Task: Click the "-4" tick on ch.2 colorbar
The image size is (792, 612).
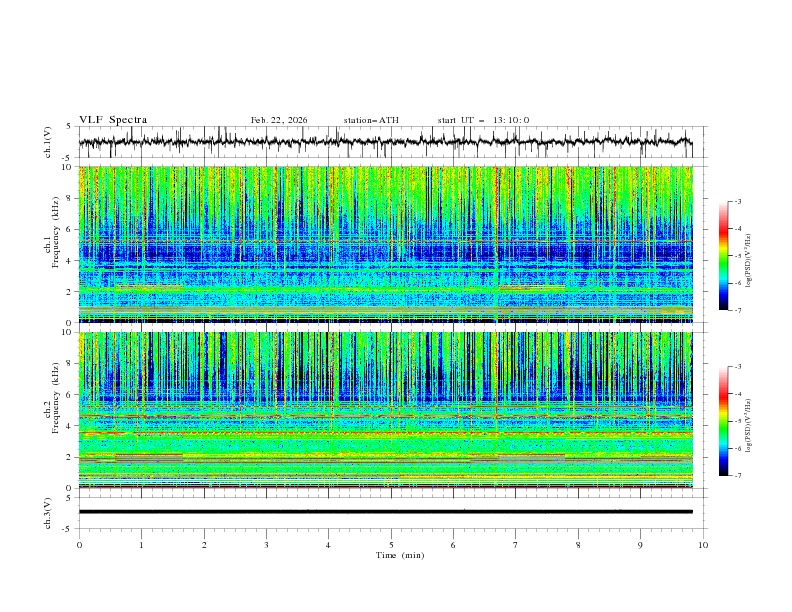Action: [x=738, y=394]
